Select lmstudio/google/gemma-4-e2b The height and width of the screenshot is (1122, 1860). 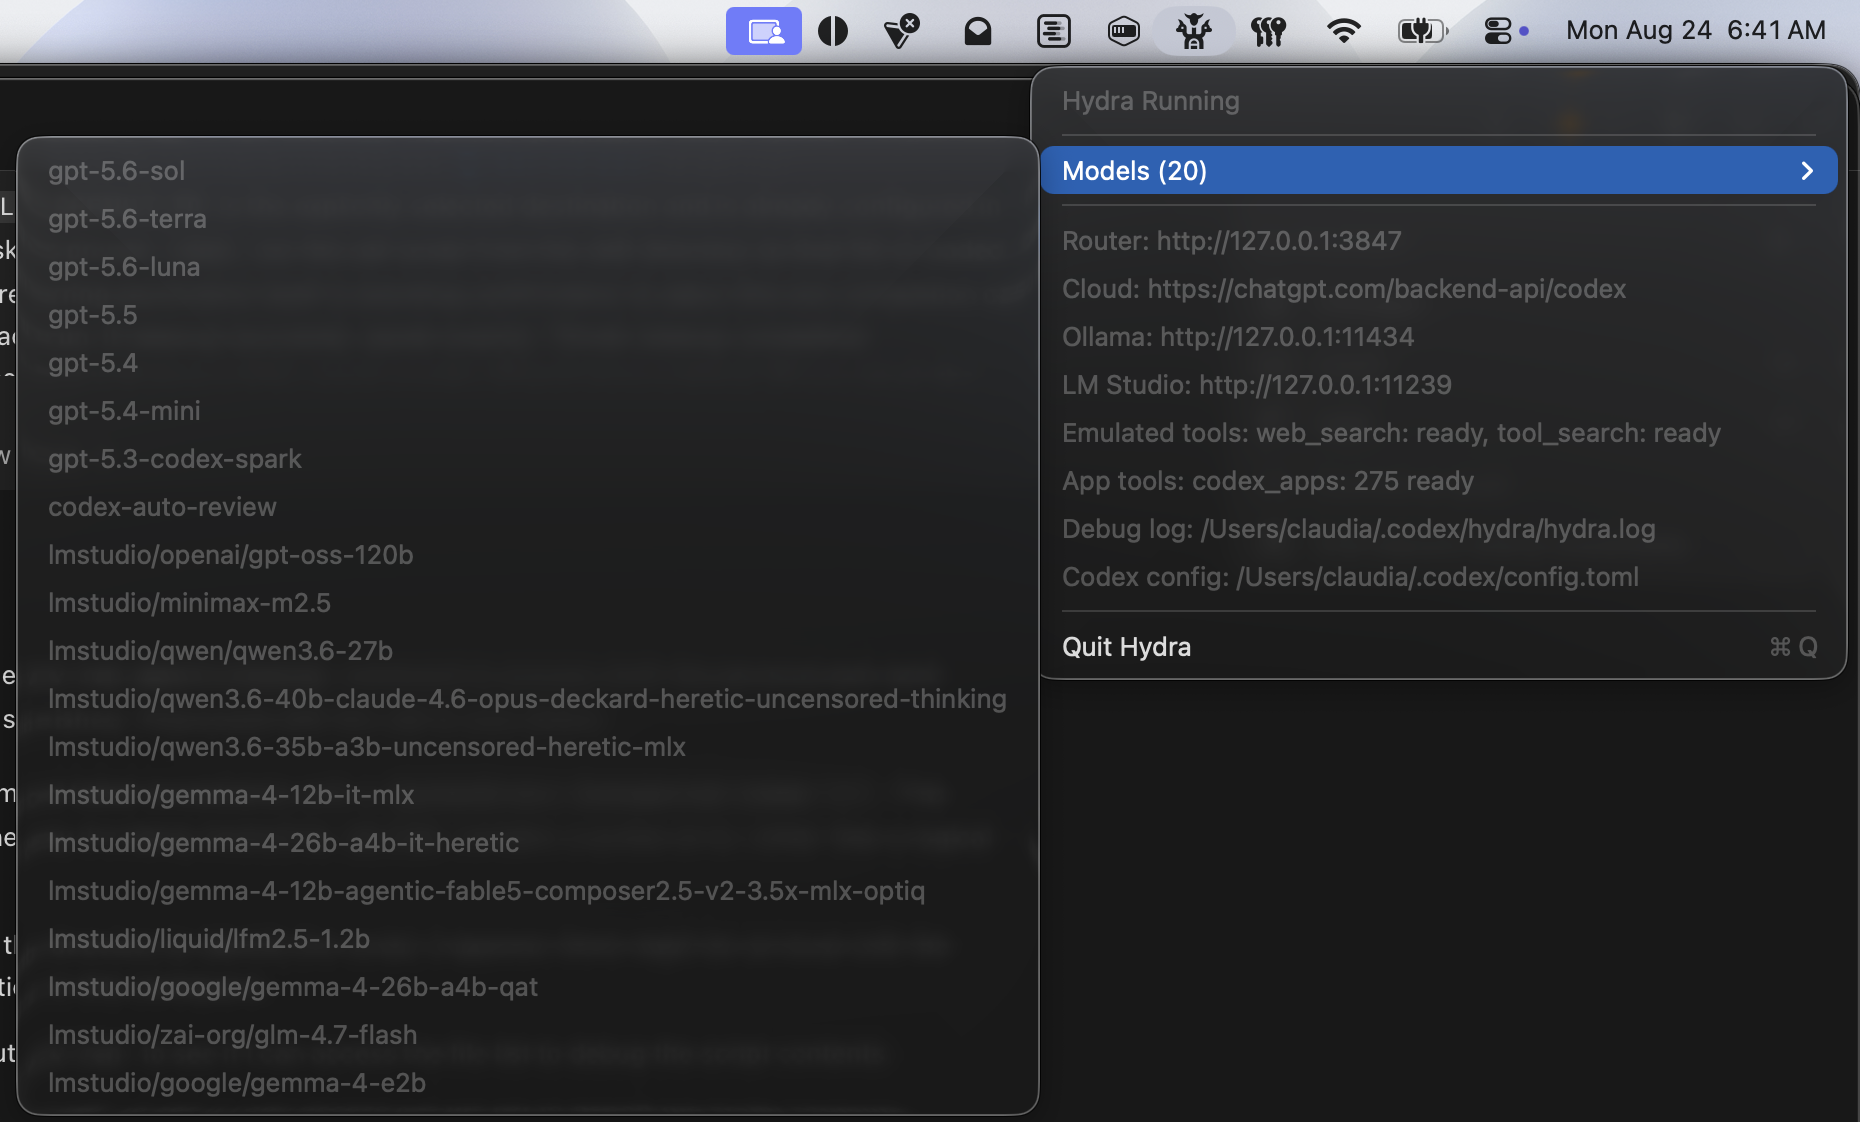(x=528, y=1083)
